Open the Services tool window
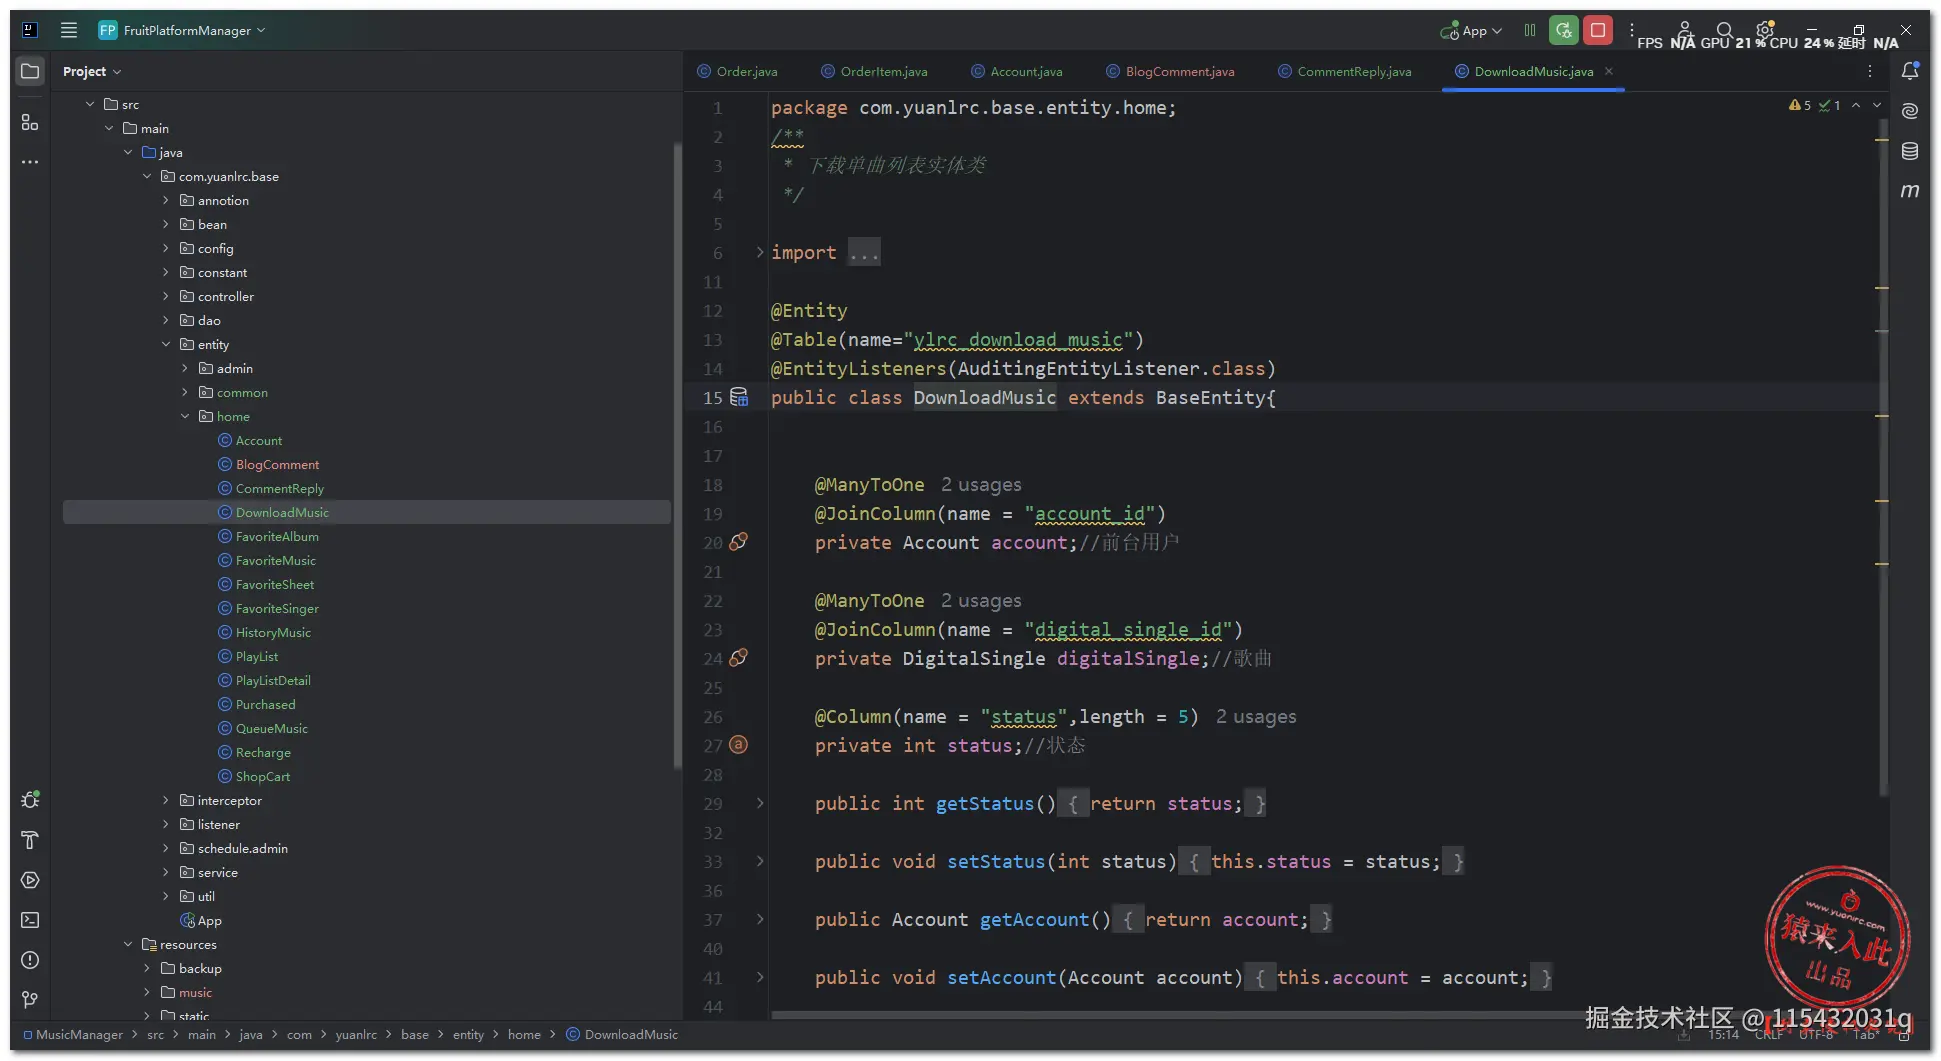 [x=30, y=880]
